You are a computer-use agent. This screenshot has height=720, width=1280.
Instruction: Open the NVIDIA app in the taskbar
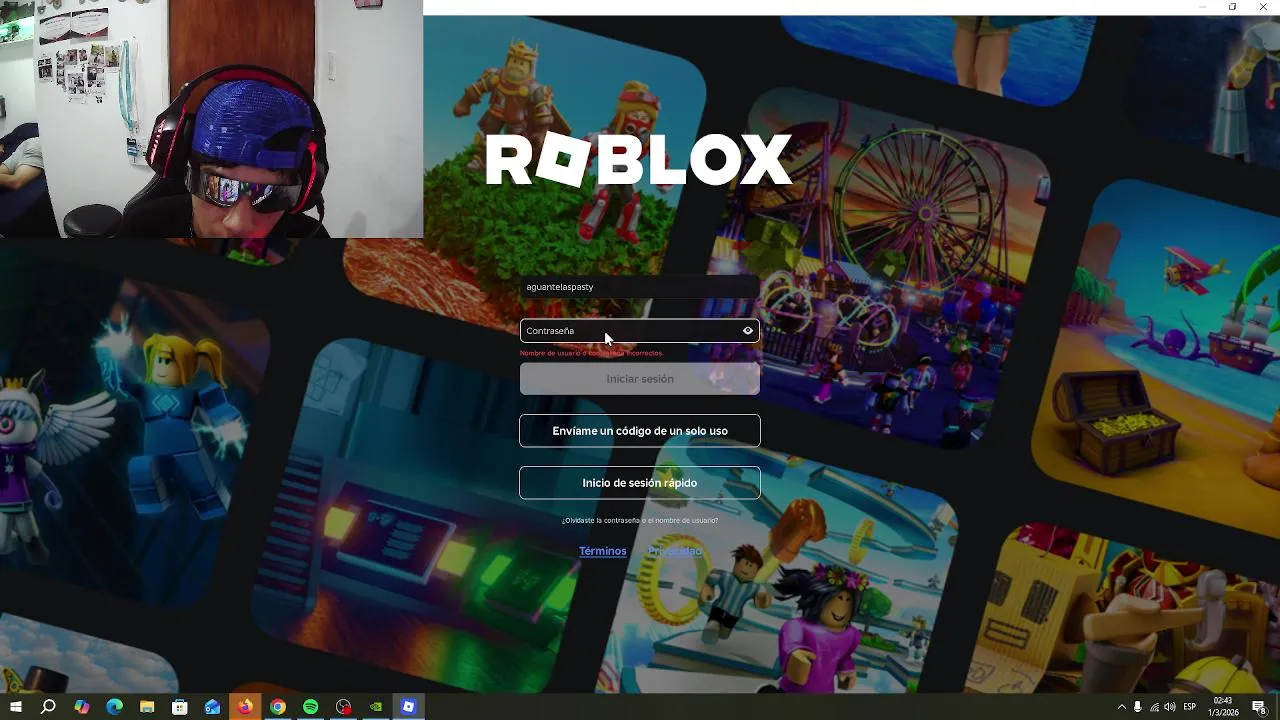(376, 707)
